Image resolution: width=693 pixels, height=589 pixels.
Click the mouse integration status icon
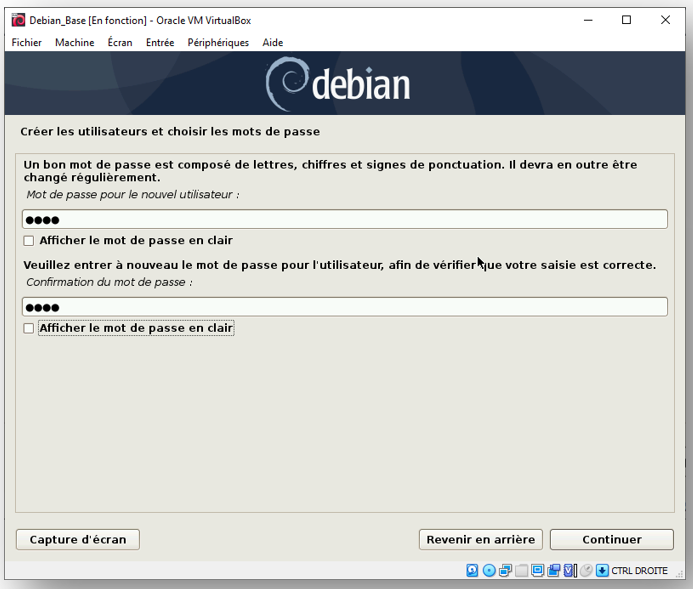[x=586, y=570]
